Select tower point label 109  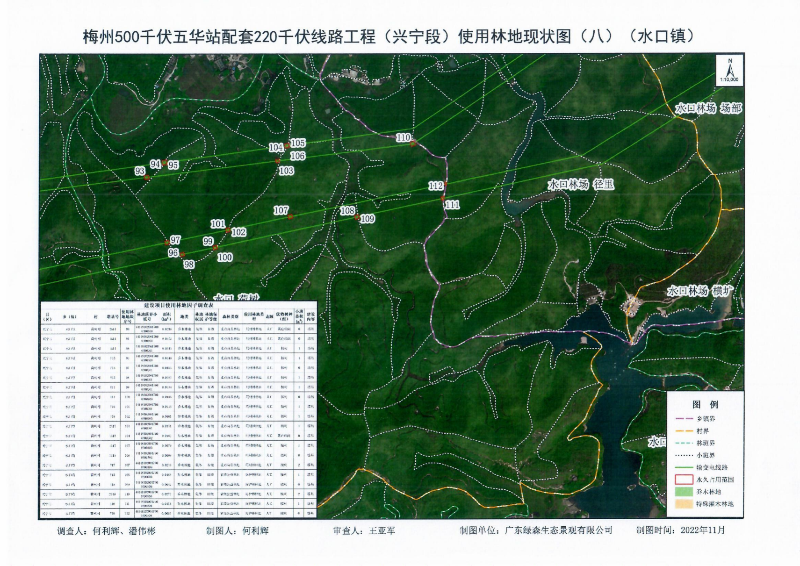point(367,219)
